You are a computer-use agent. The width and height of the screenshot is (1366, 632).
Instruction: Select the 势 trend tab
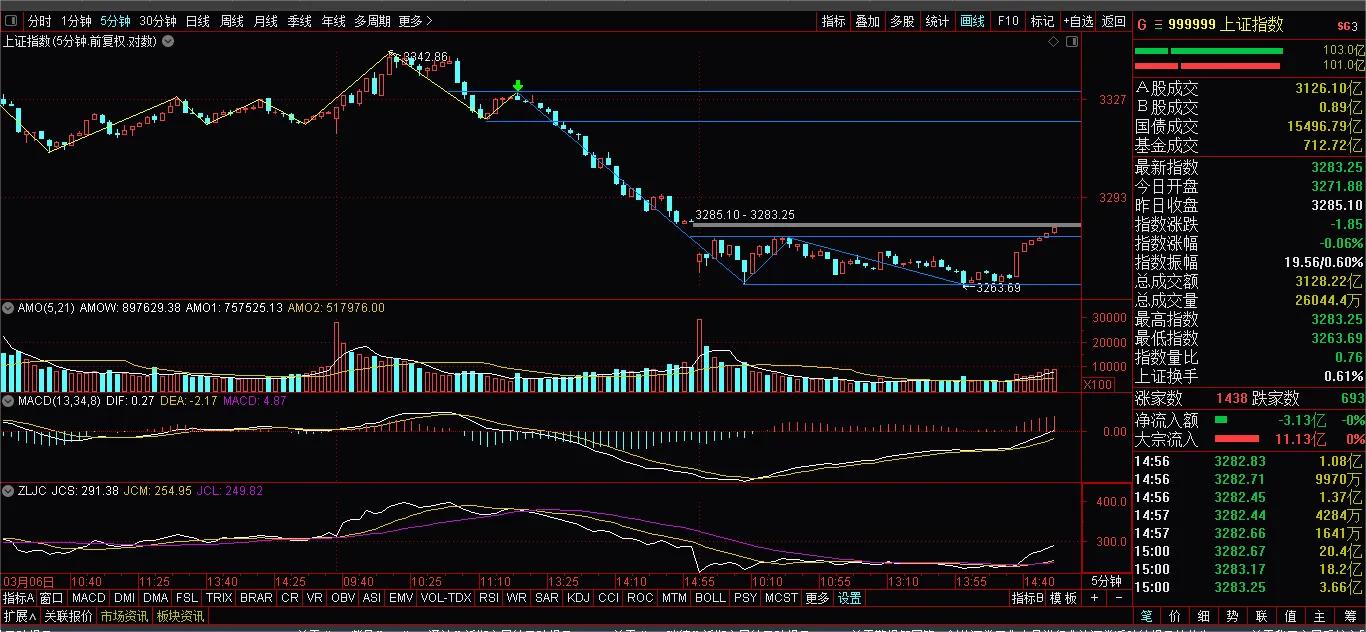click(1233, 616)
